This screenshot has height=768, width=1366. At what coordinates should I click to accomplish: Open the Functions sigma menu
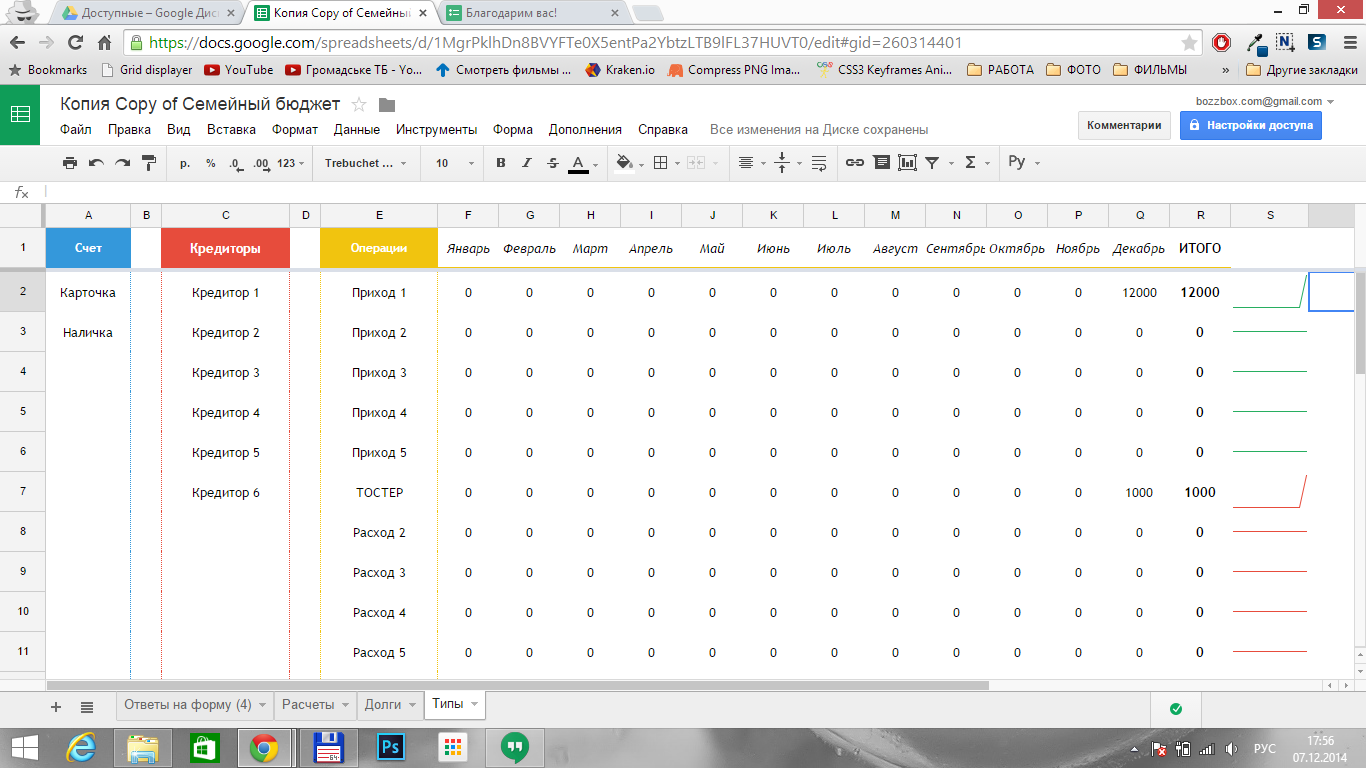[970, 163]
